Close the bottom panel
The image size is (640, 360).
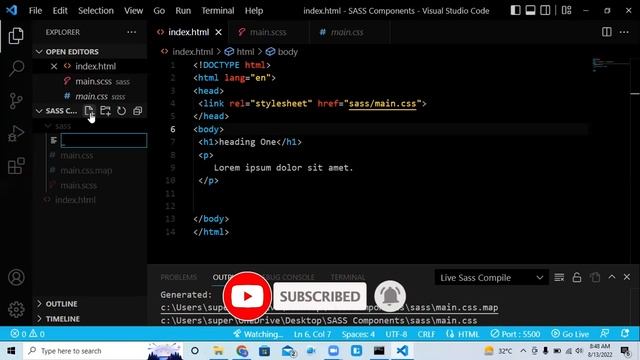627,277
